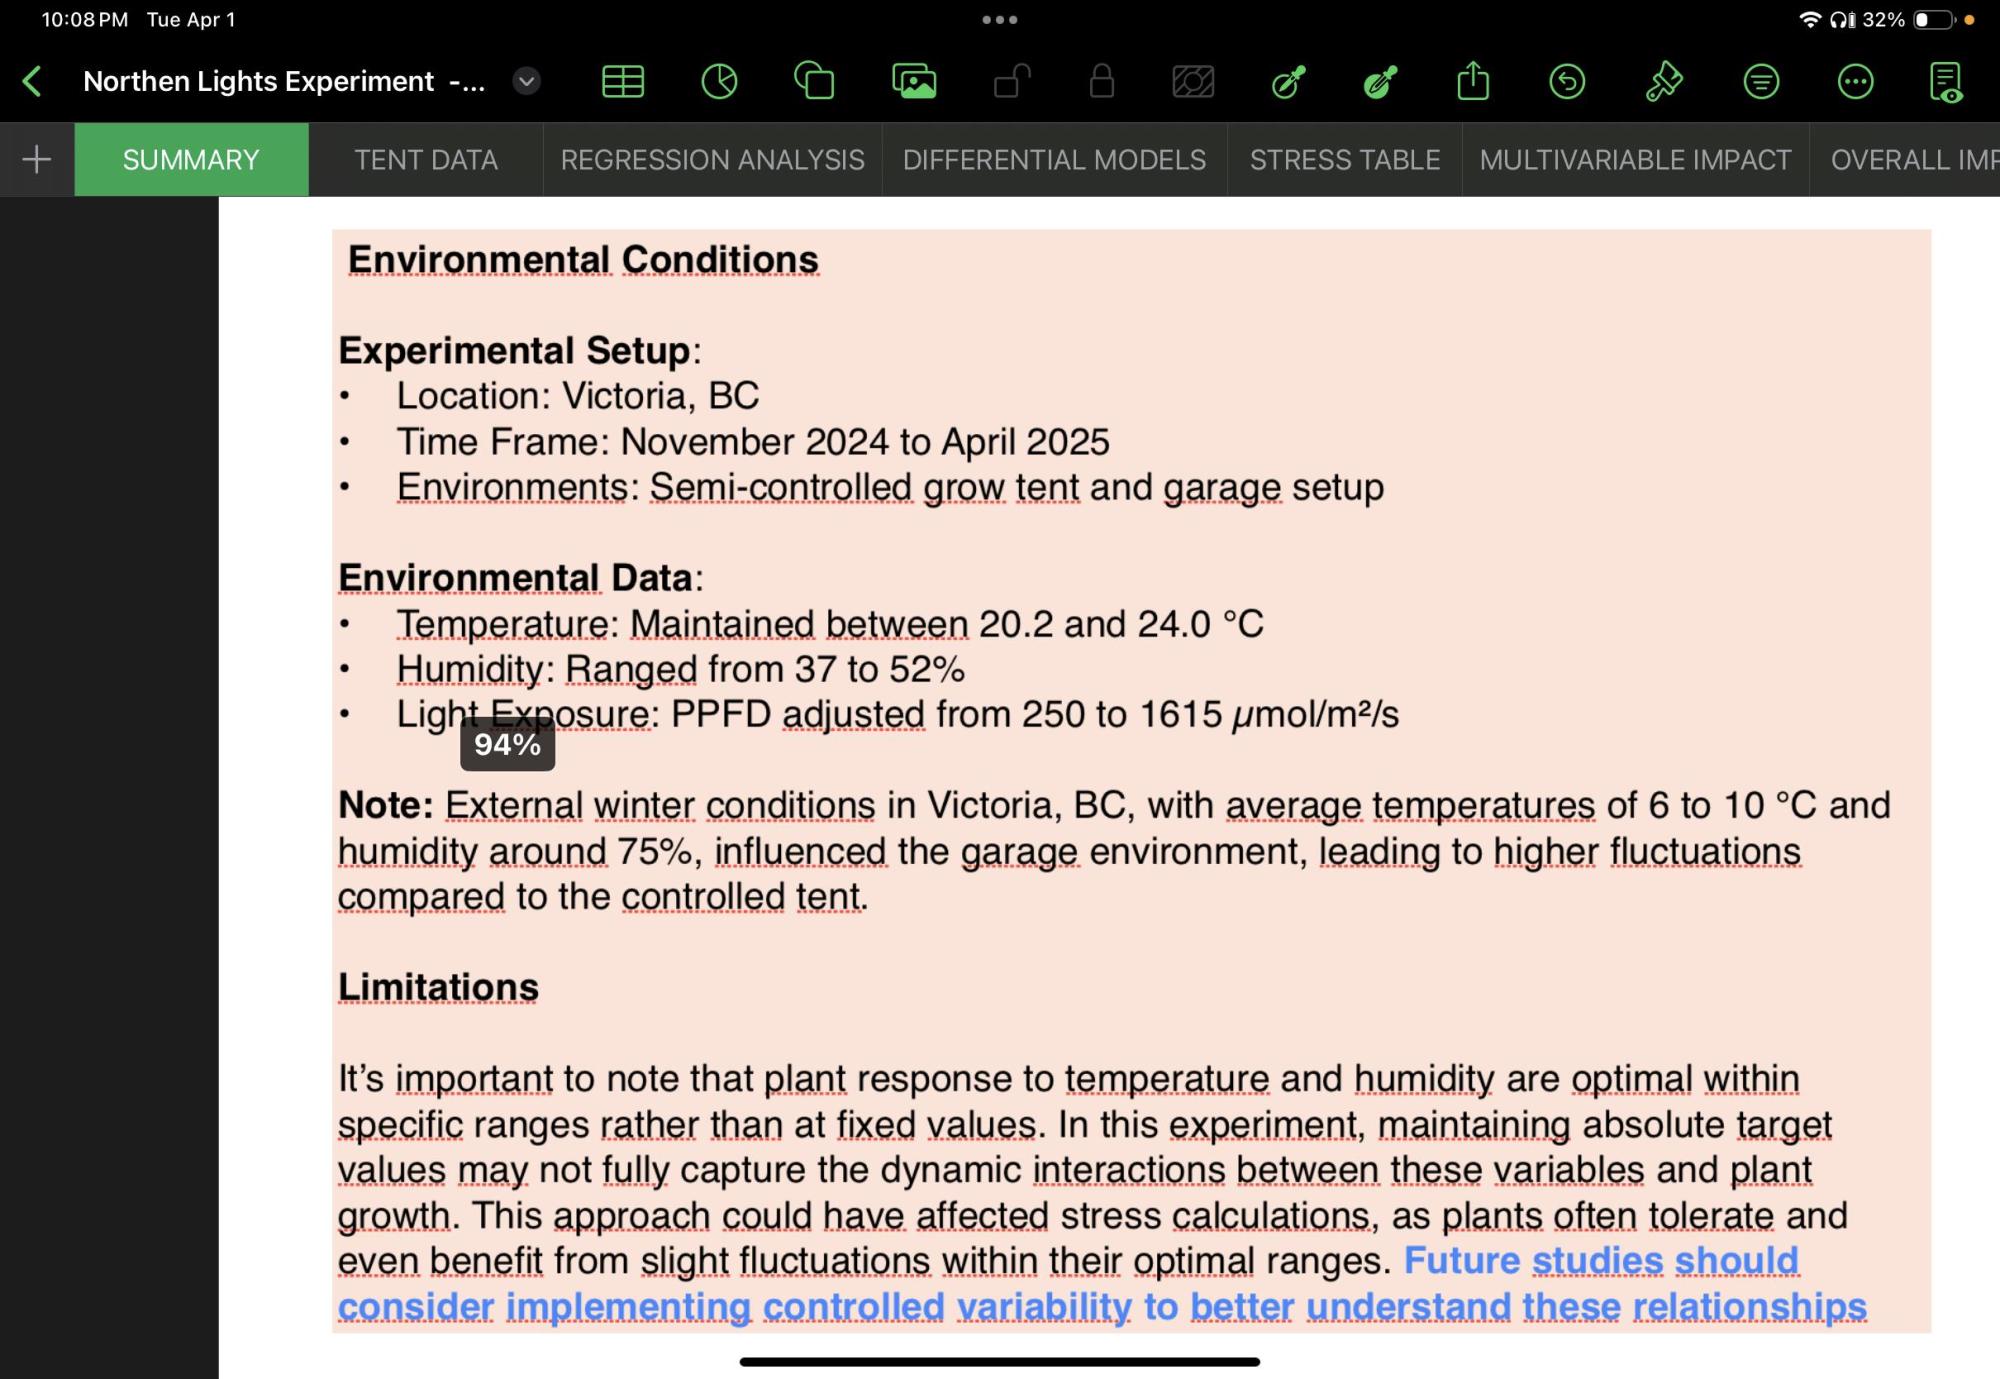Insert media photo from toolbar
The width and height of the screenshot is (2000, 1379).
click(914, 81)
